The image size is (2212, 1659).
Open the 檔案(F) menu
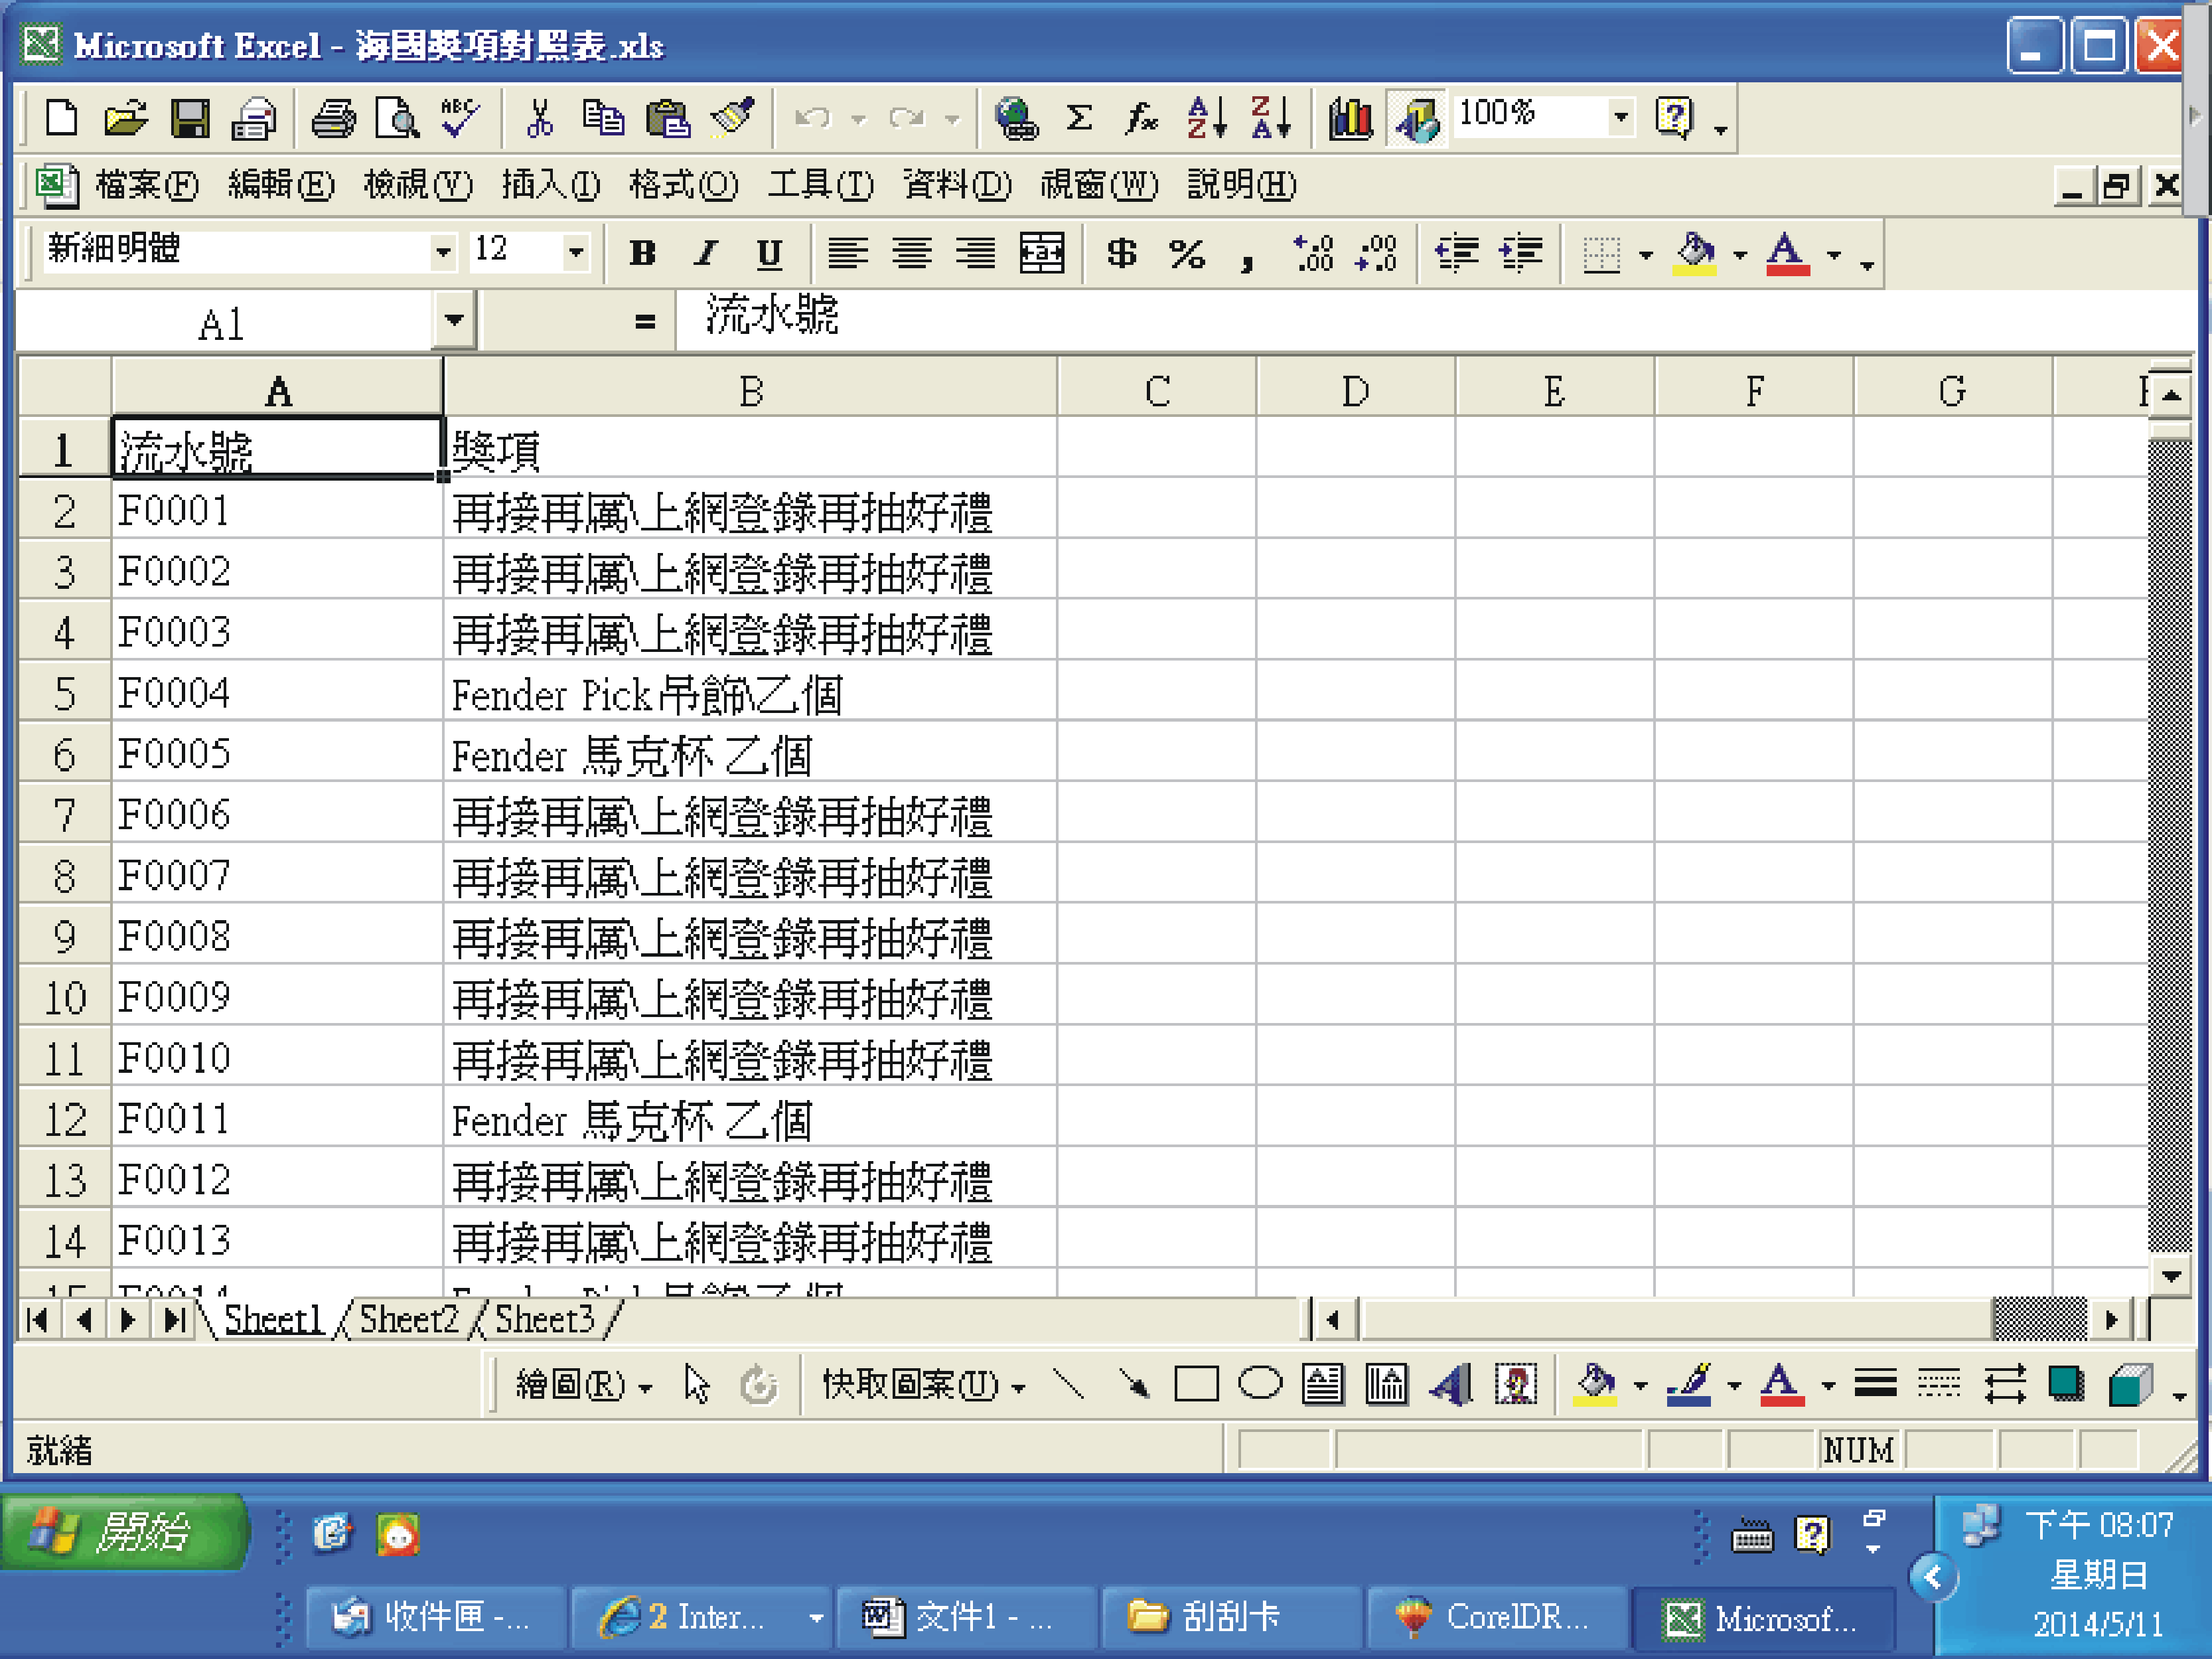coord(147,185)
